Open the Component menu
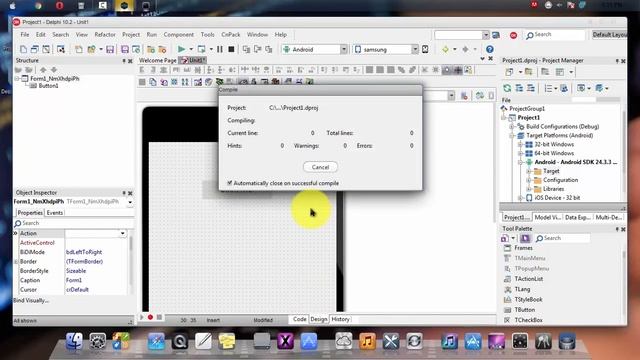The width and height of the screenshot is (640, 360). (179, 35)
